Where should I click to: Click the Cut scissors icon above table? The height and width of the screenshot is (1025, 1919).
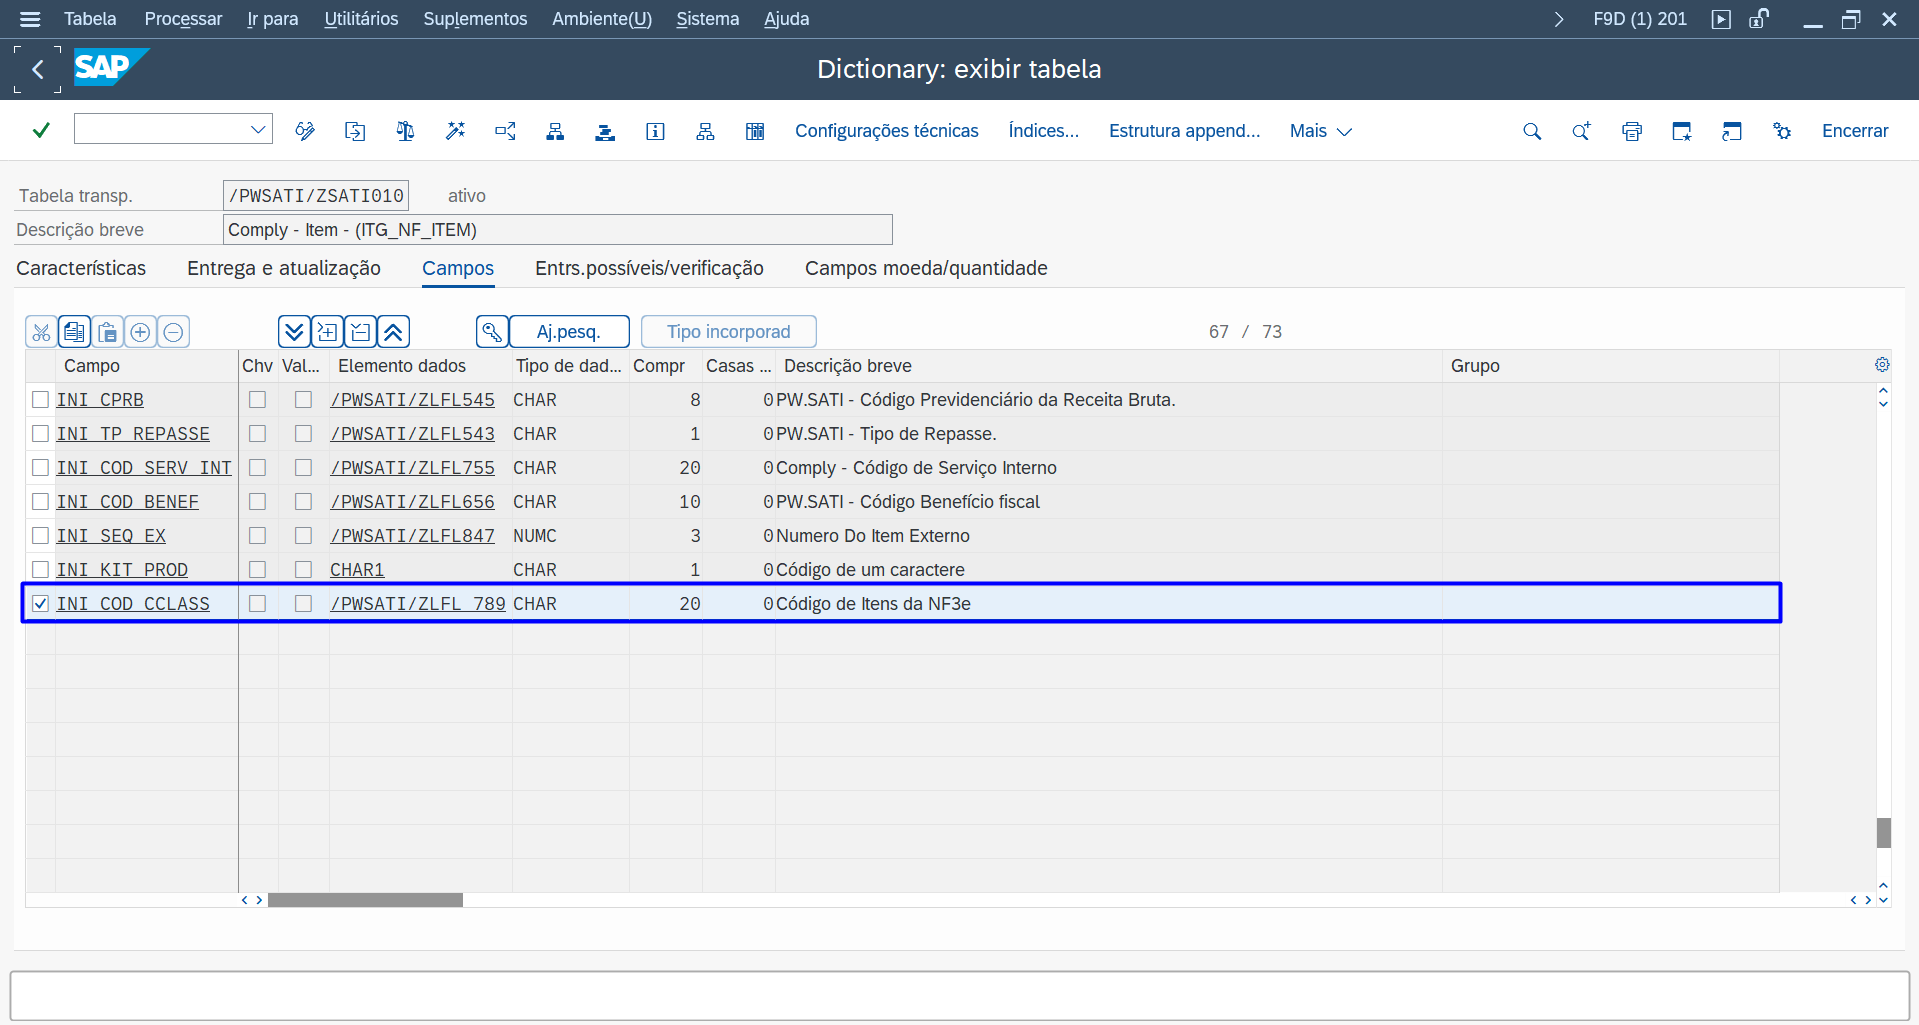(41, 332)
